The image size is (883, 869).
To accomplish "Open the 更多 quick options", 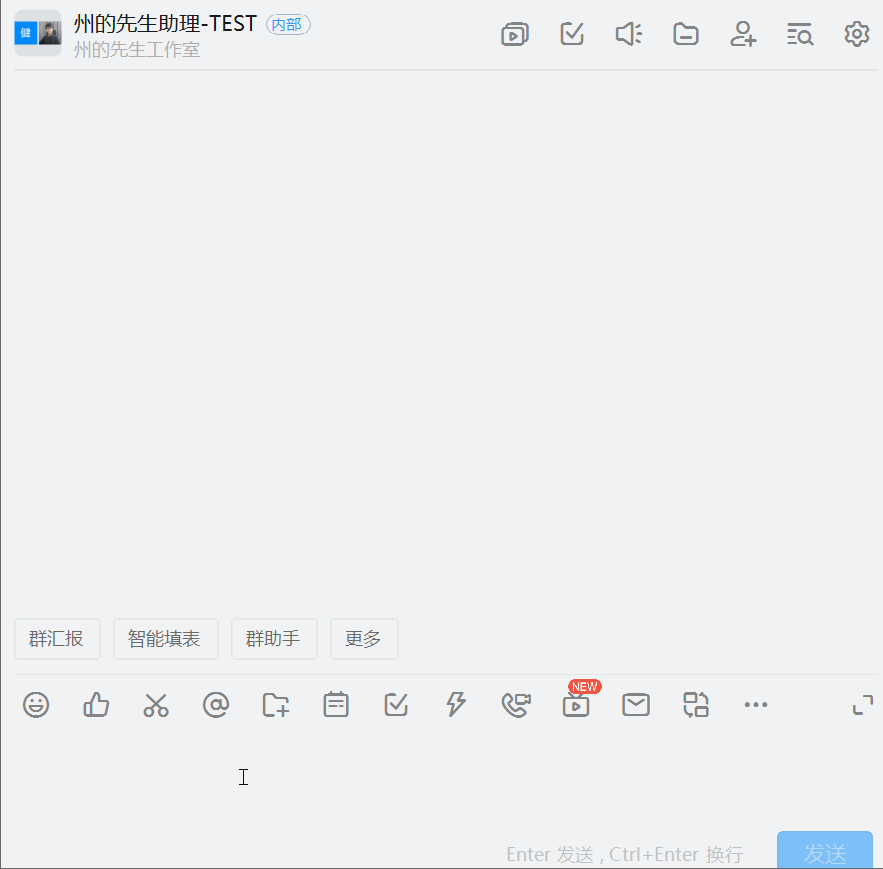I will click(364, 639).
